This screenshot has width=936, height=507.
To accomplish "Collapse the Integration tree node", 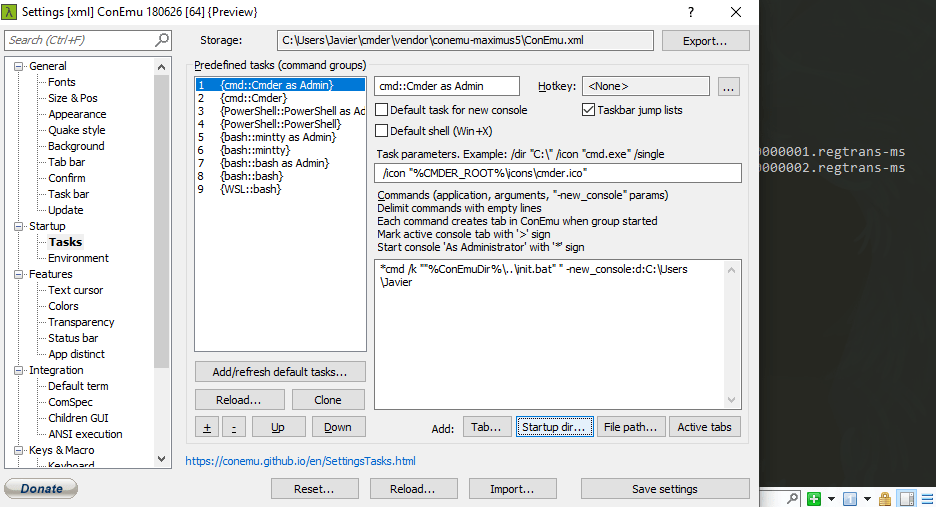I will 19,370.
